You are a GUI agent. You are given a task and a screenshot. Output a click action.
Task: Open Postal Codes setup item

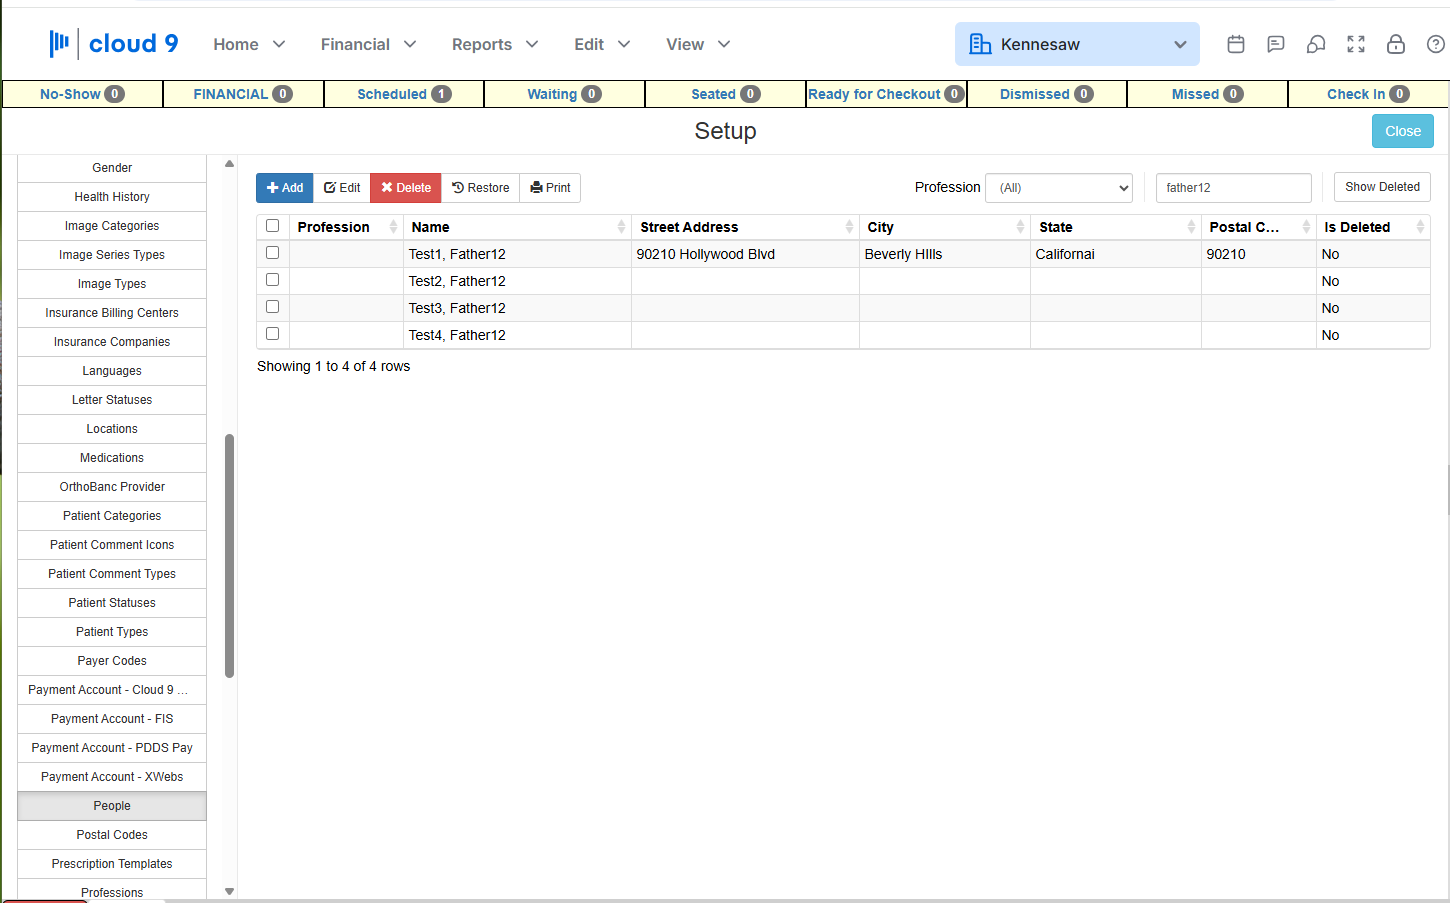click(x=112, y=835)
